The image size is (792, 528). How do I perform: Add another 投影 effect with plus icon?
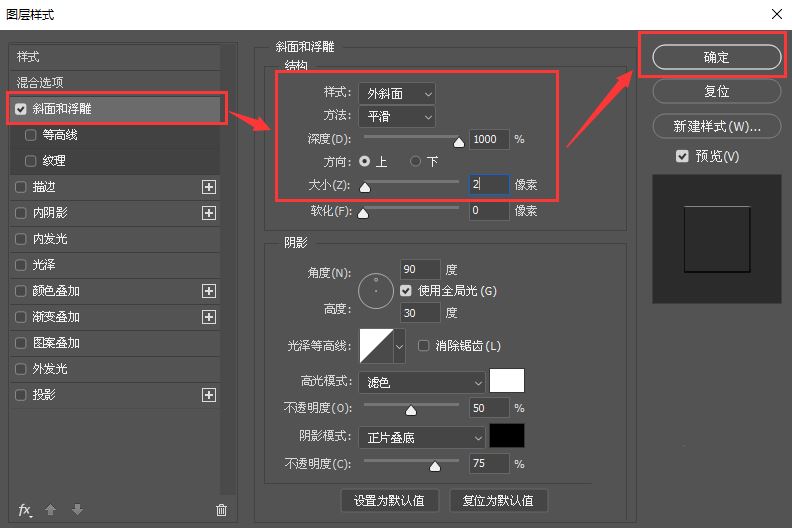(x=209, y=395)
